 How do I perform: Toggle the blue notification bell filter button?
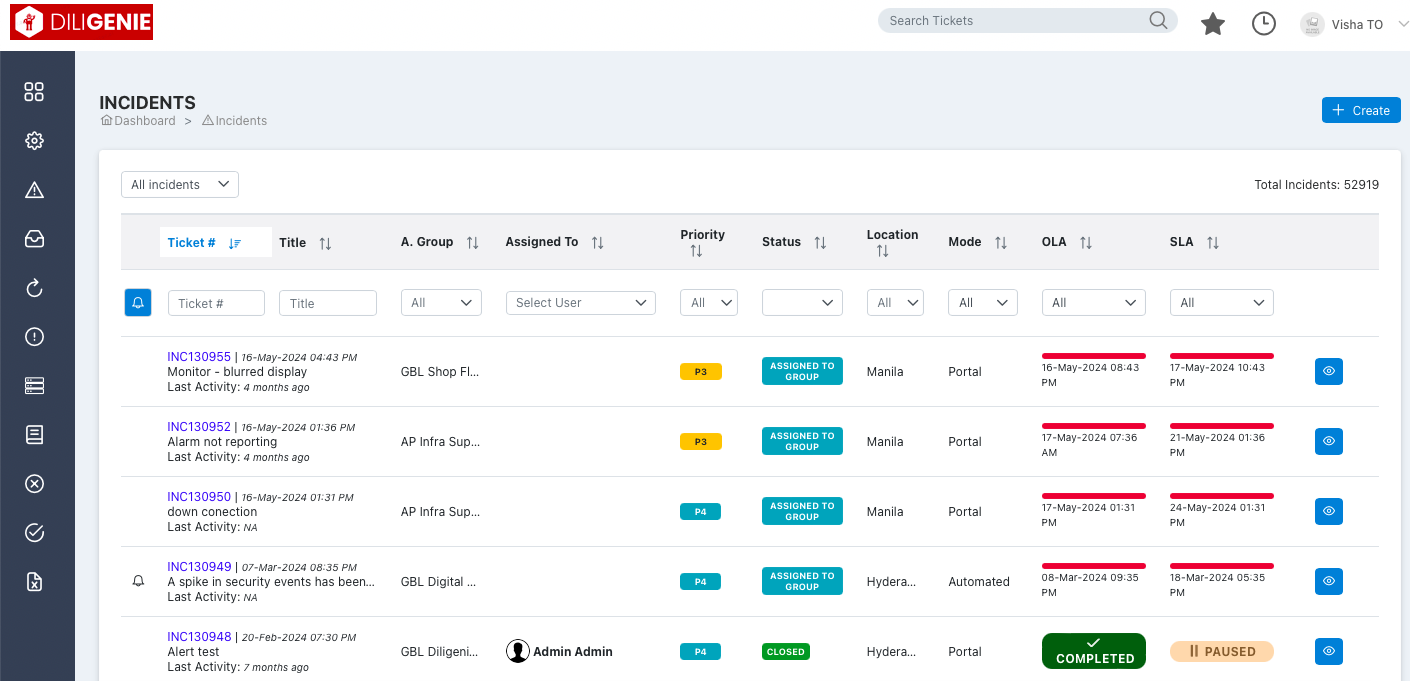tap(138, 302)
